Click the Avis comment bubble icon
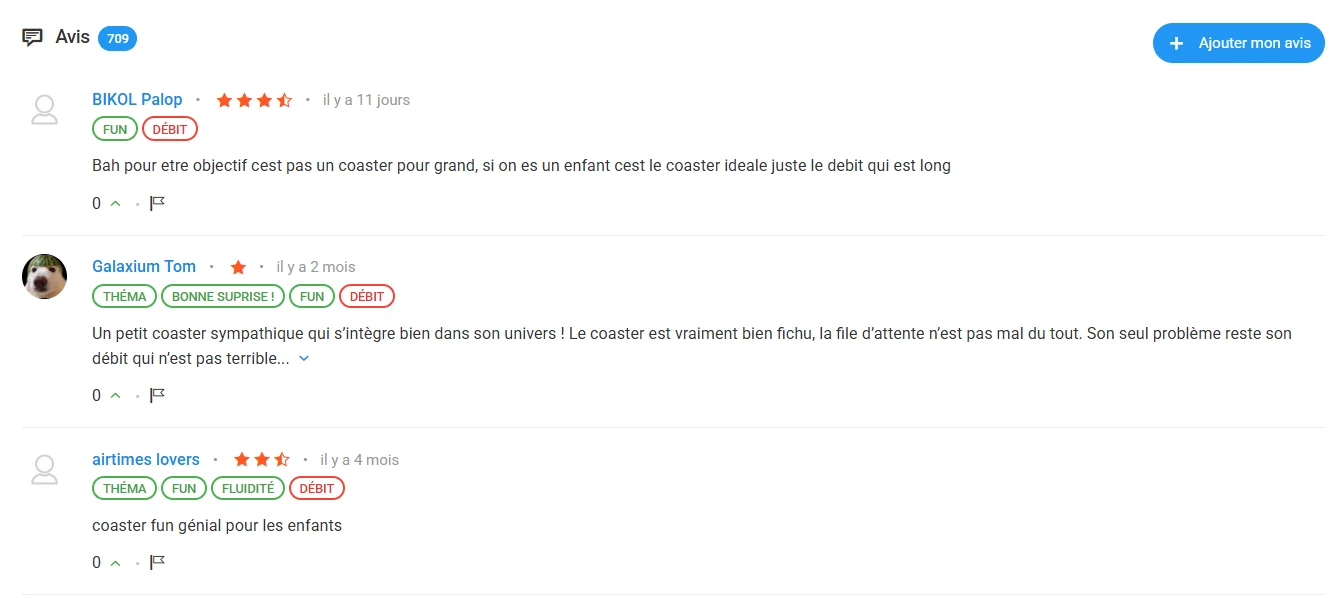Image resolution: width=1343 pixels, height=598 pixels. [x=32, y=38]
